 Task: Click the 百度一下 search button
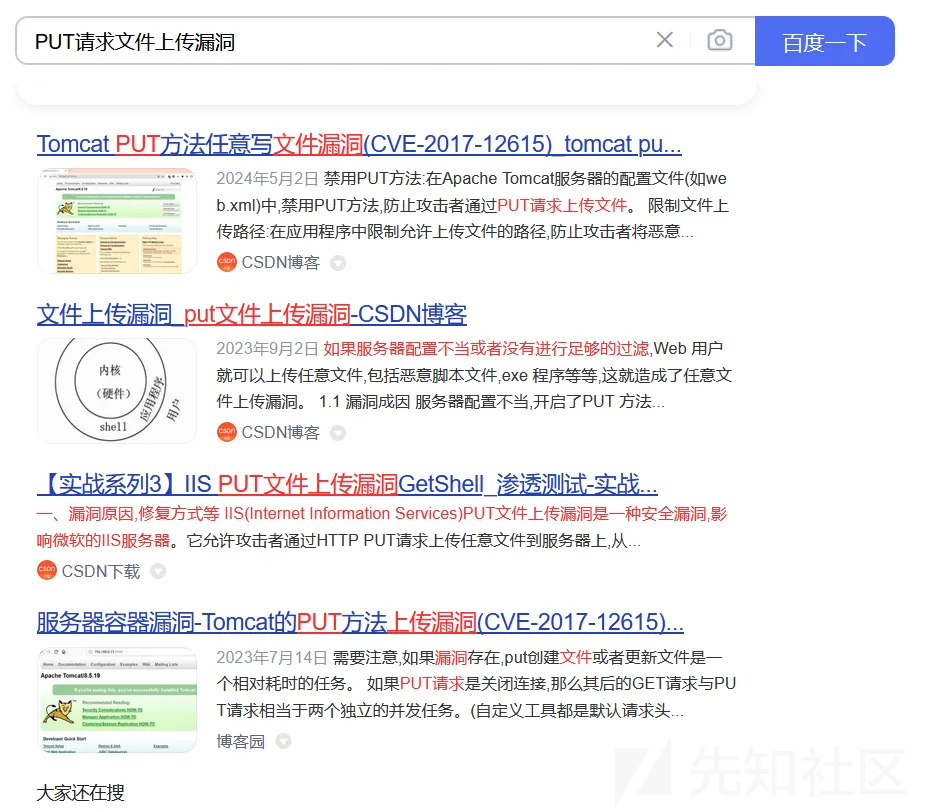pyautogui.click(x=824, y=41)
